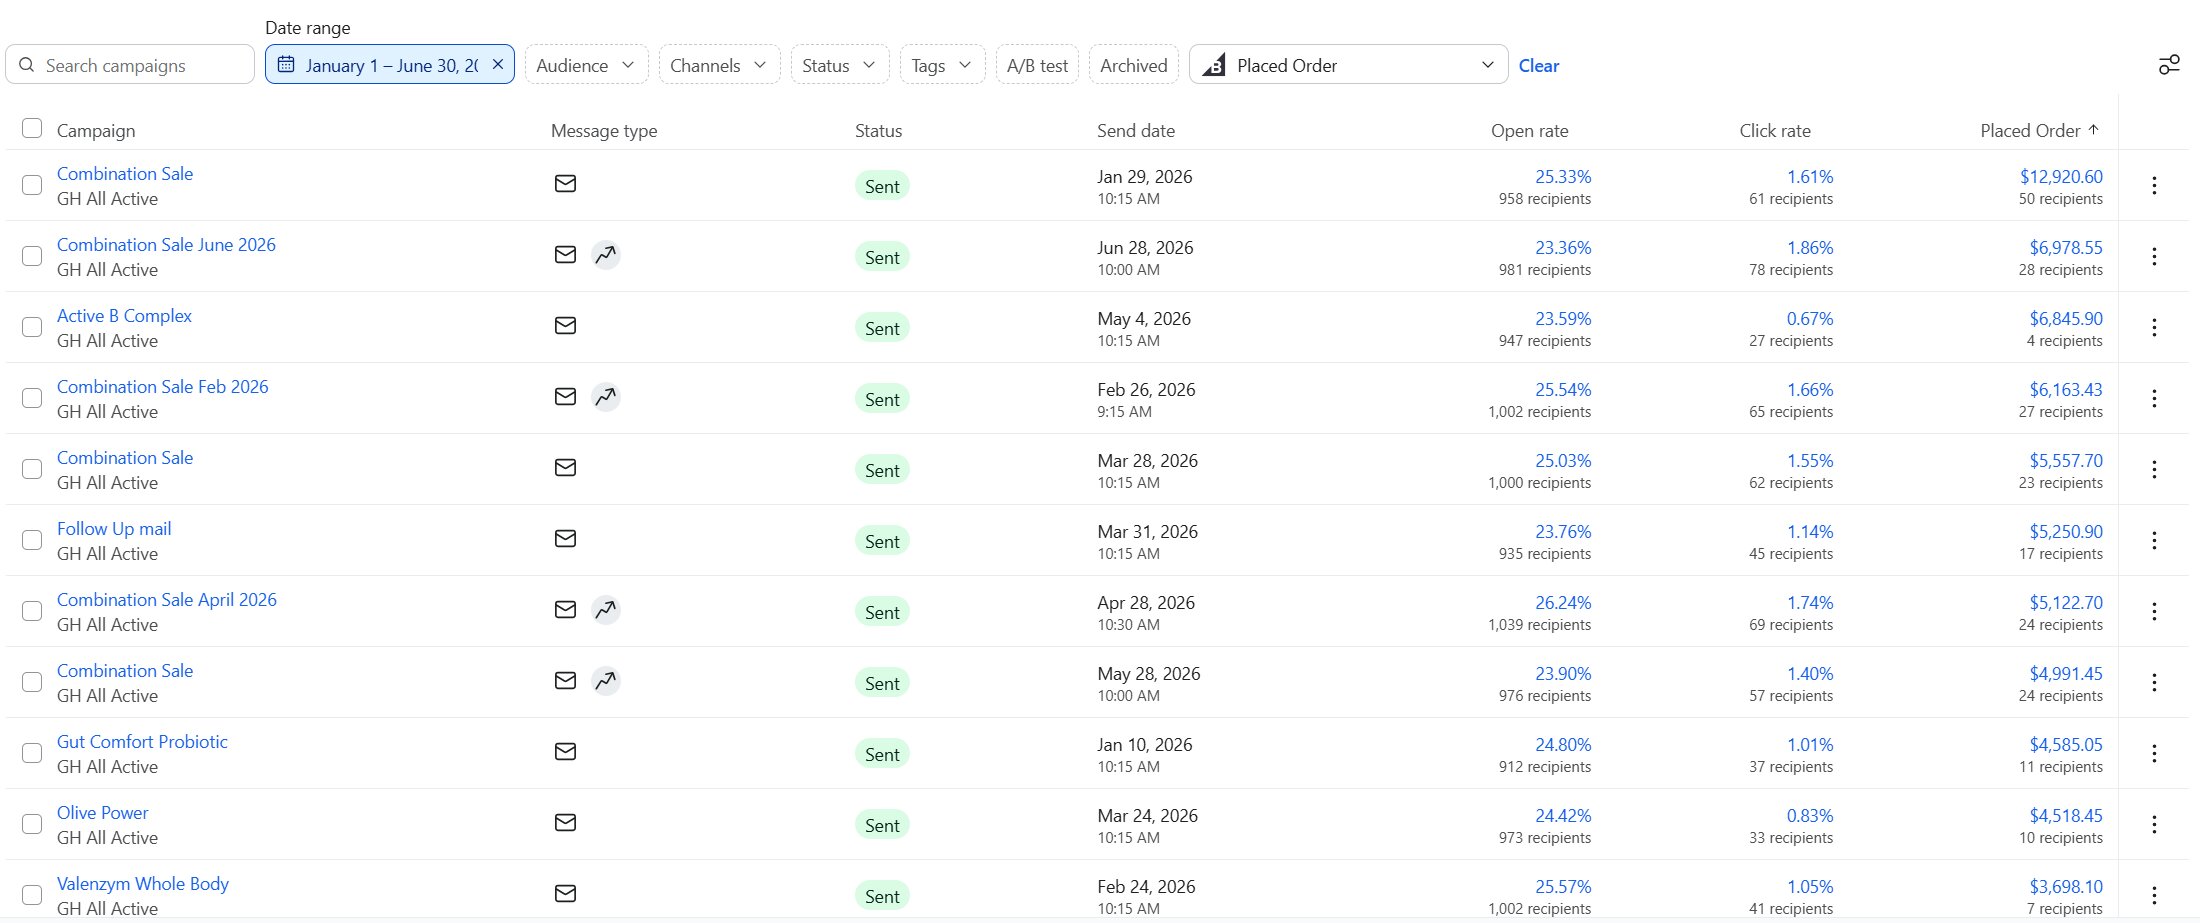The height and width of the screenshot is (923, 2200).
Task: Open more options for Active B Complex
Action: pyautogui.click(x=2154, y=327)
